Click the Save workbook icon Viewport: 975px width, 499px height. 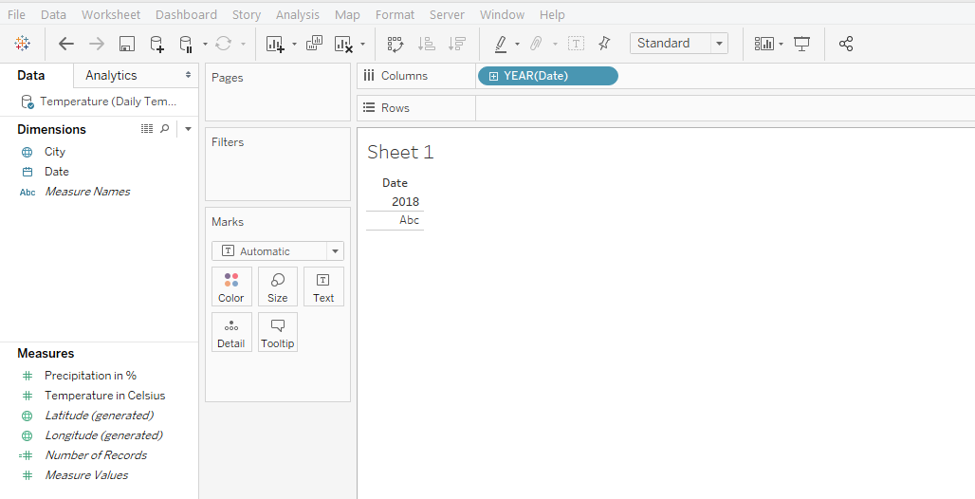coord(127,44)
